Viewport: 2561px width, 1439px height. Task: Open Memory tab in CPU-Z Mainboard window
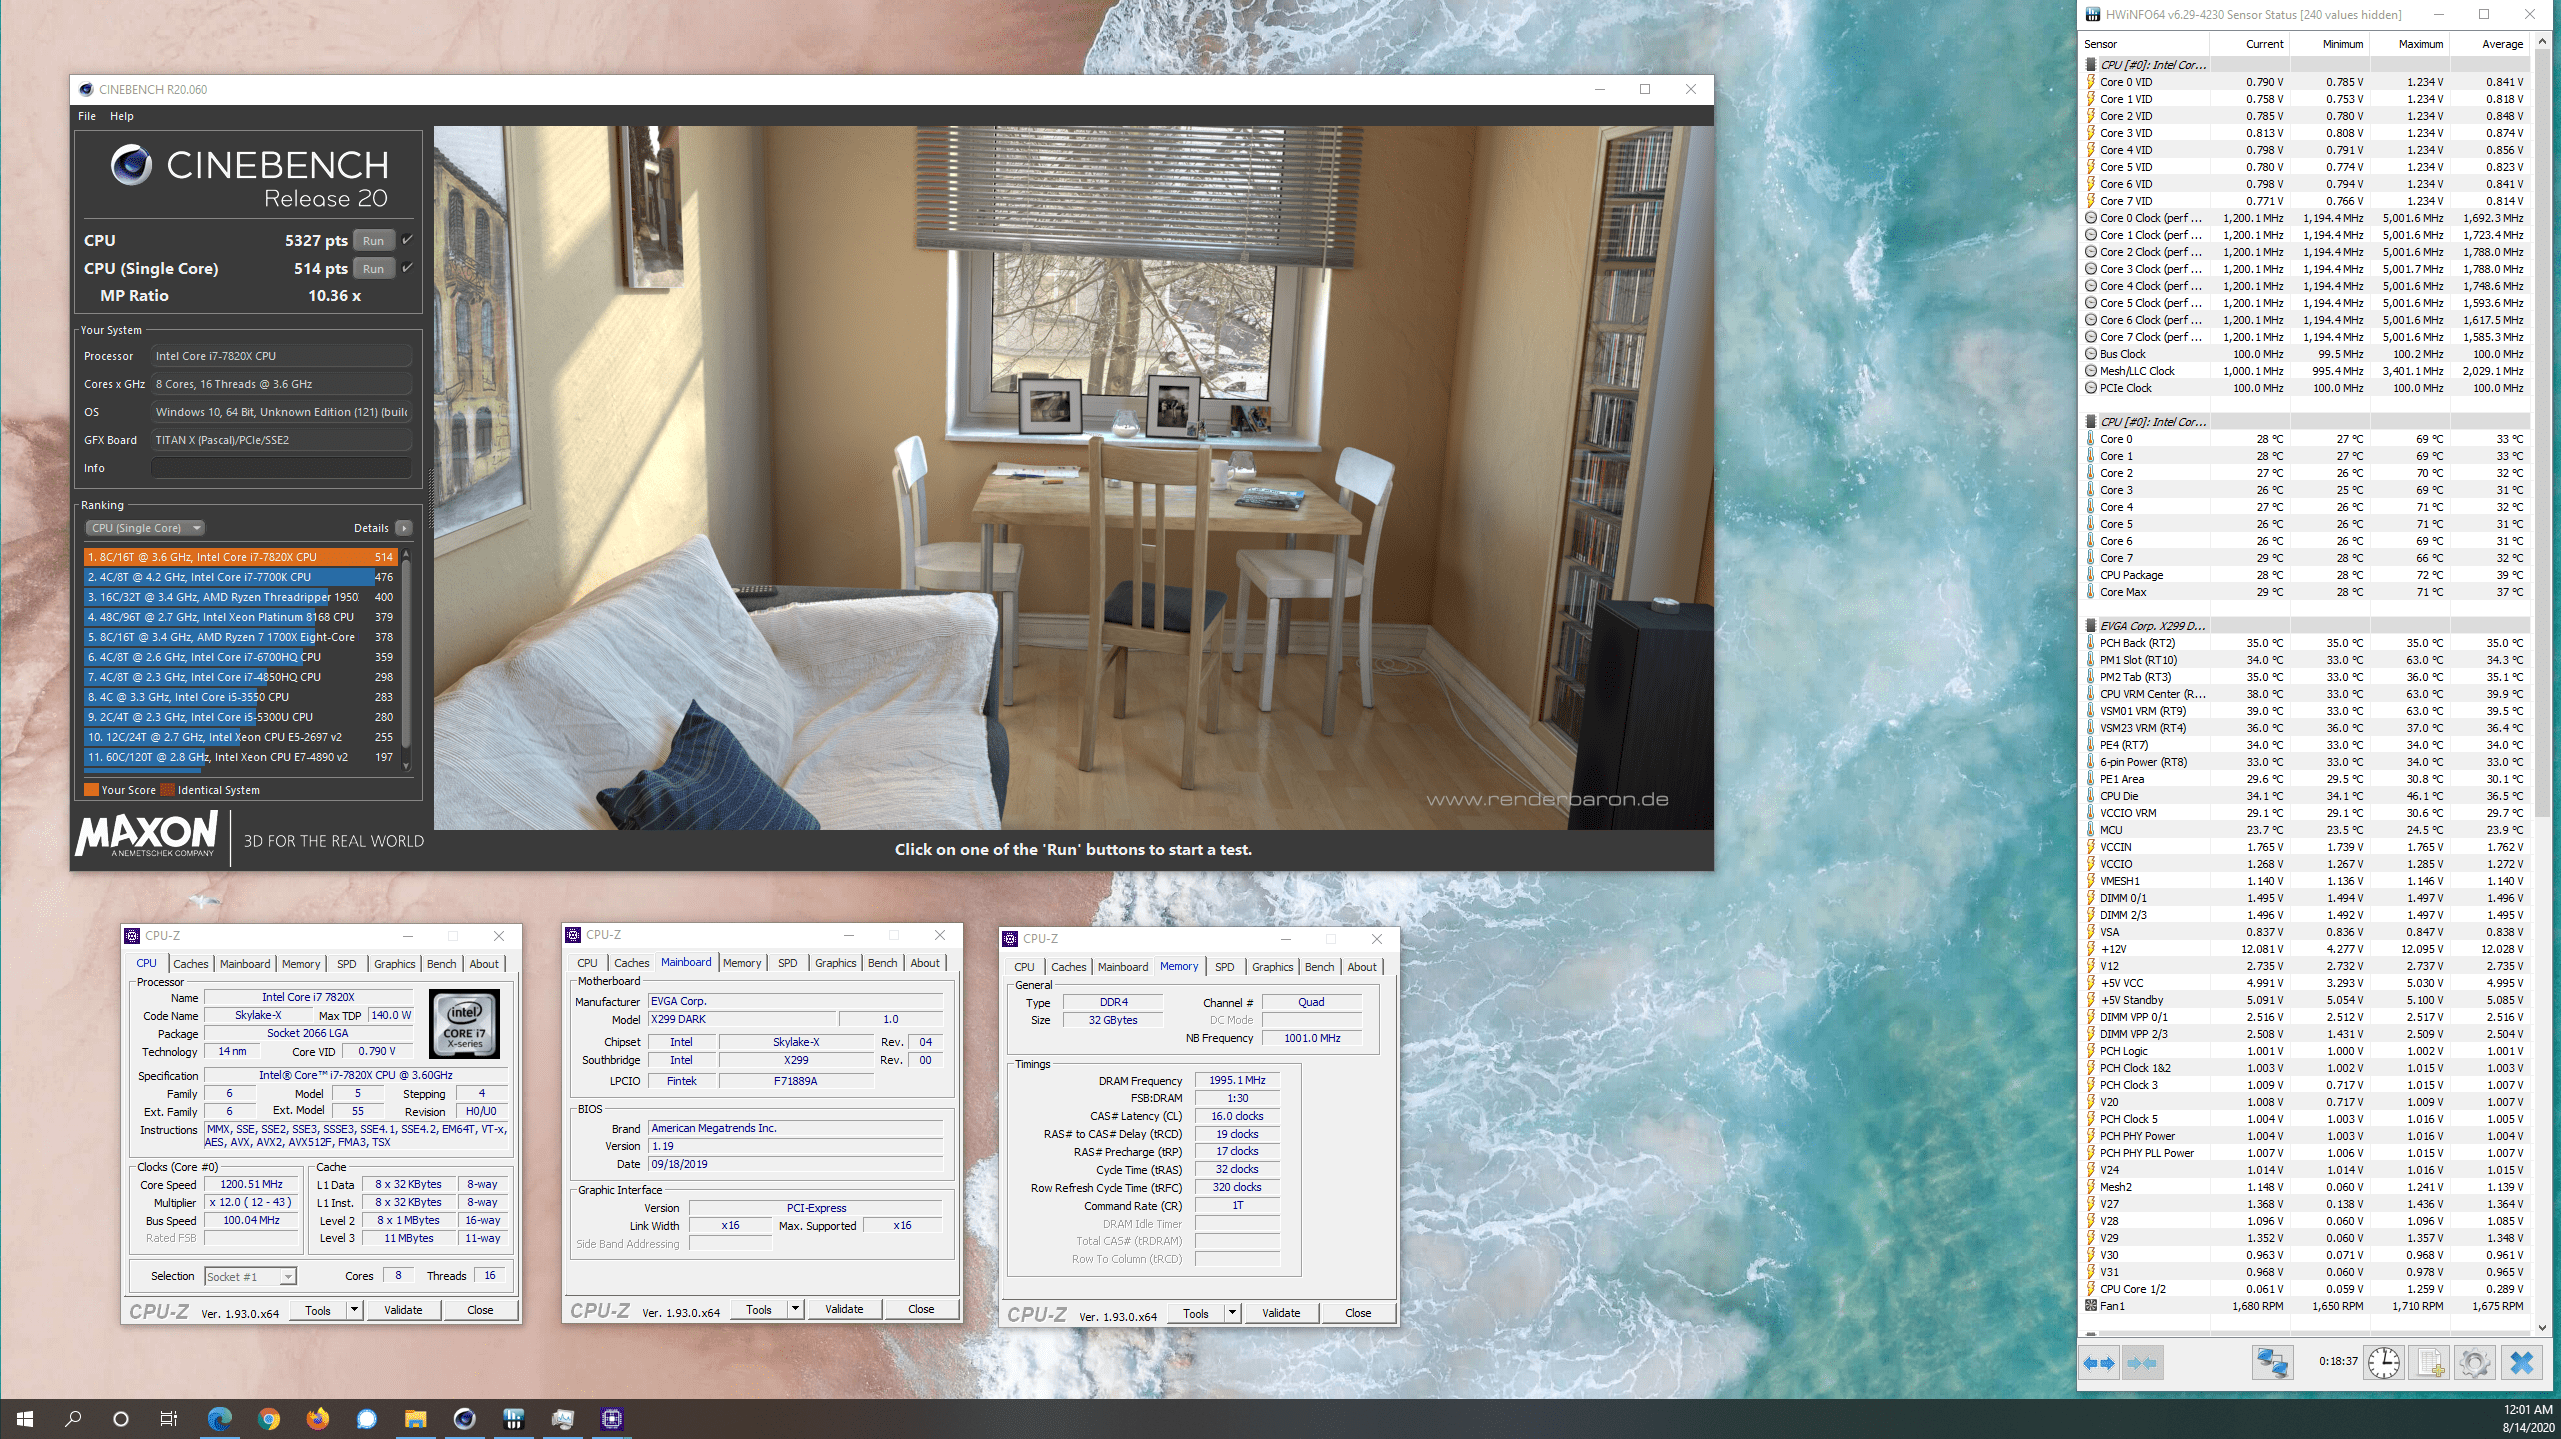(x=742, y=963)
